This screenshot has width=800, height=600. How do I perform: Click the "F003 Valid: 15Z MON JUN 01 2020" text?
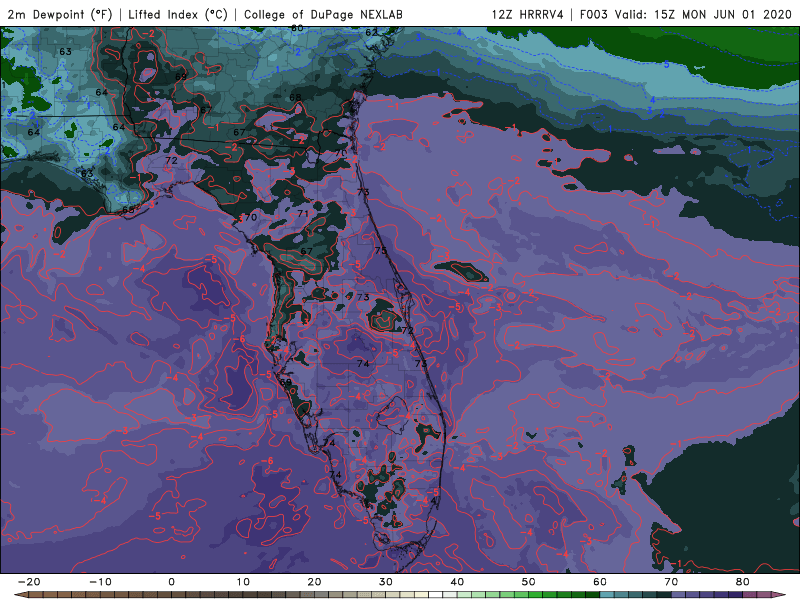point(686,14)
